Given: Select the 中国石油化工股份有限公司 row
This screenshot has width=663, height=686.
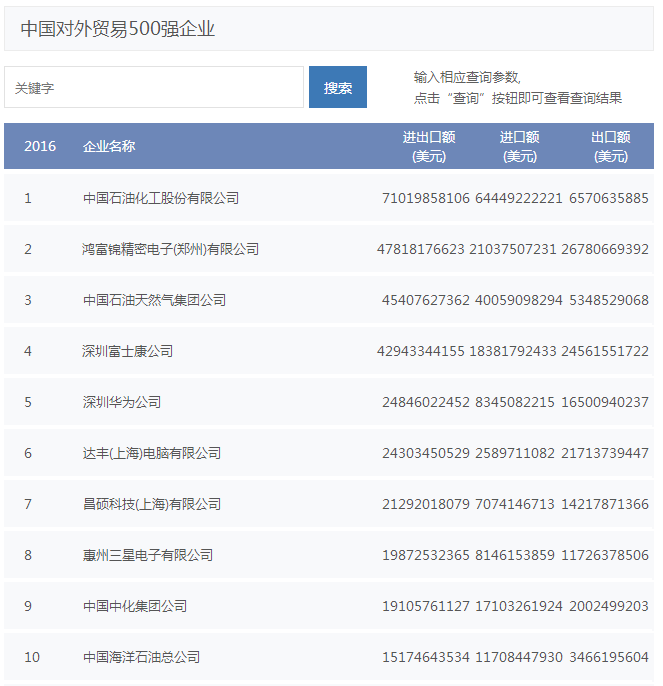Looking at the screenshot, I should click(161, 198).
